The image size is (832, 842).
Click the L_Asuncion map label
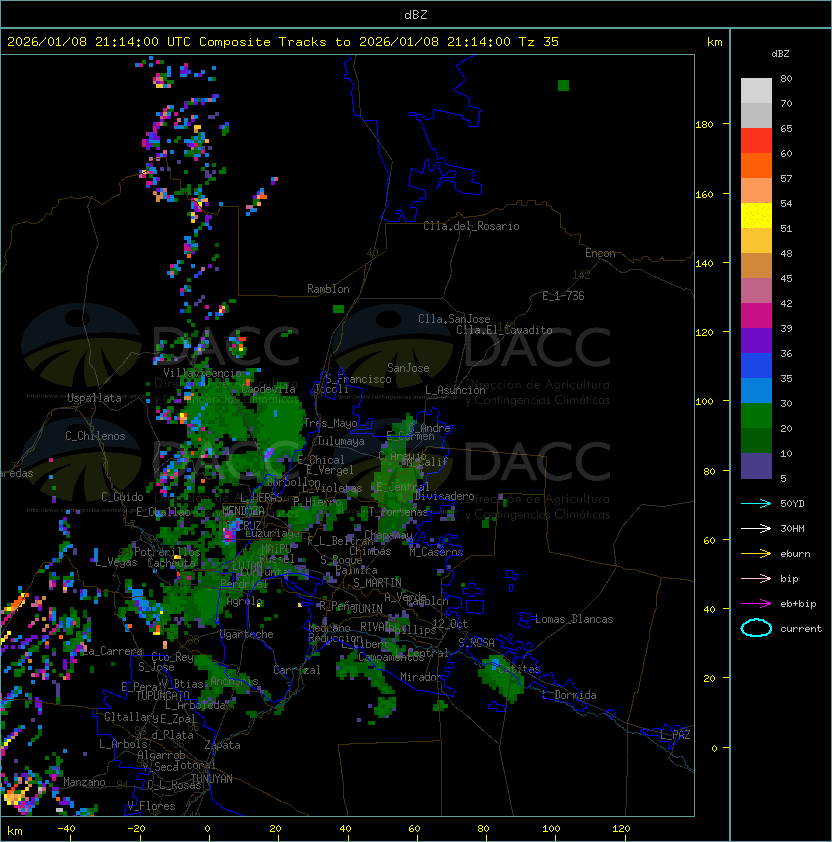pyautogui.click(x=455, y=390)
